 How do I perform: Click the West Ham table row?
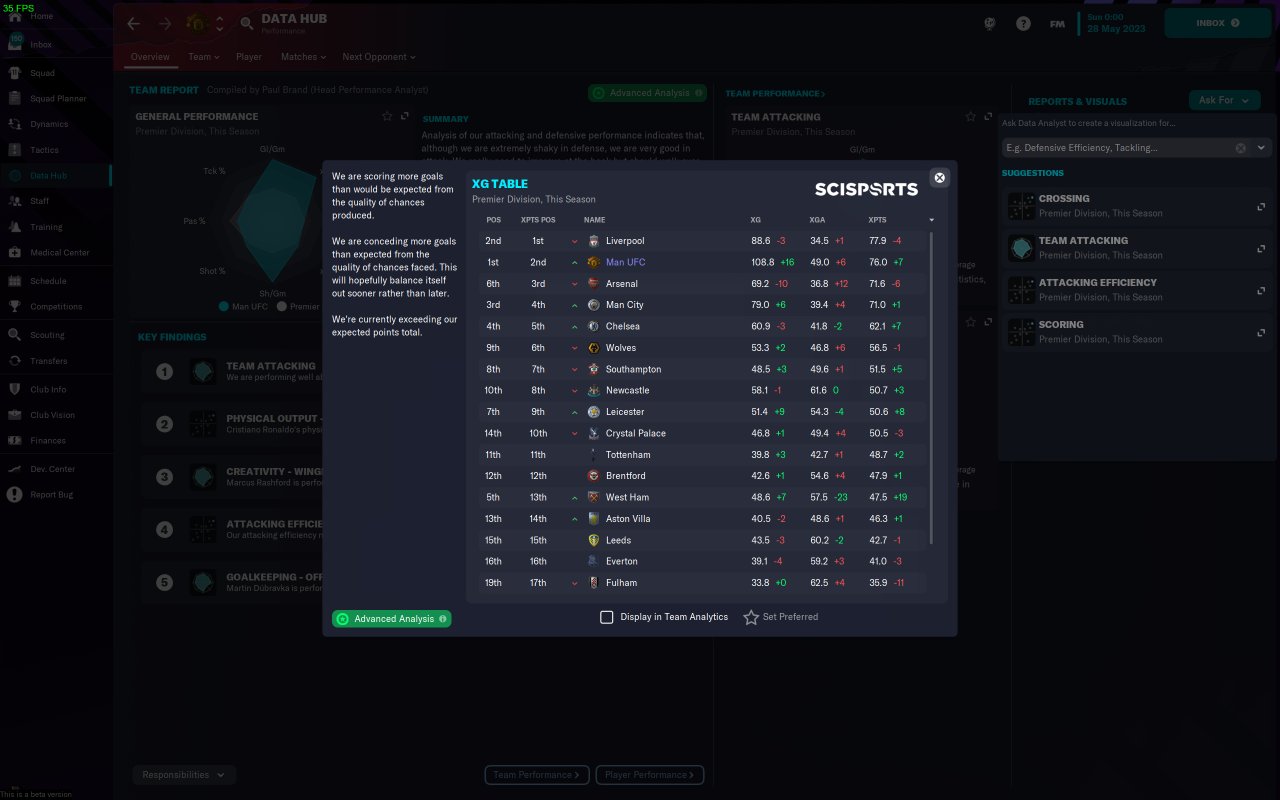(701, 497)
